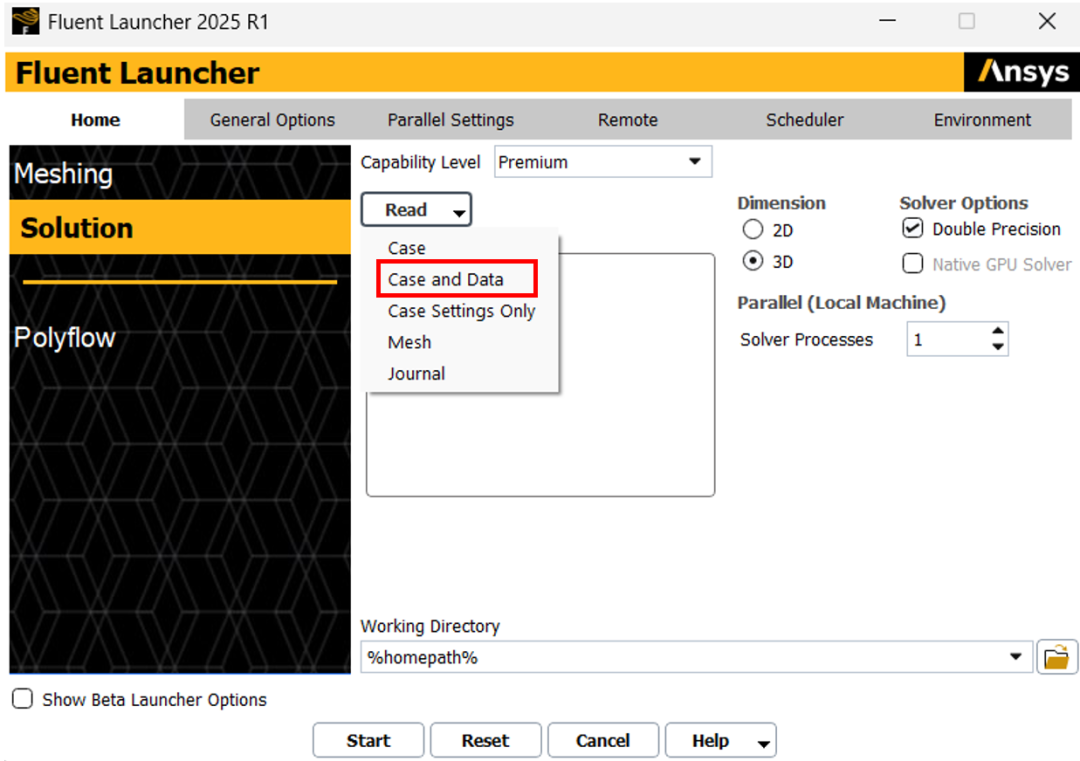
Task: Click the Read dropdown button
Action: [416, 209]
